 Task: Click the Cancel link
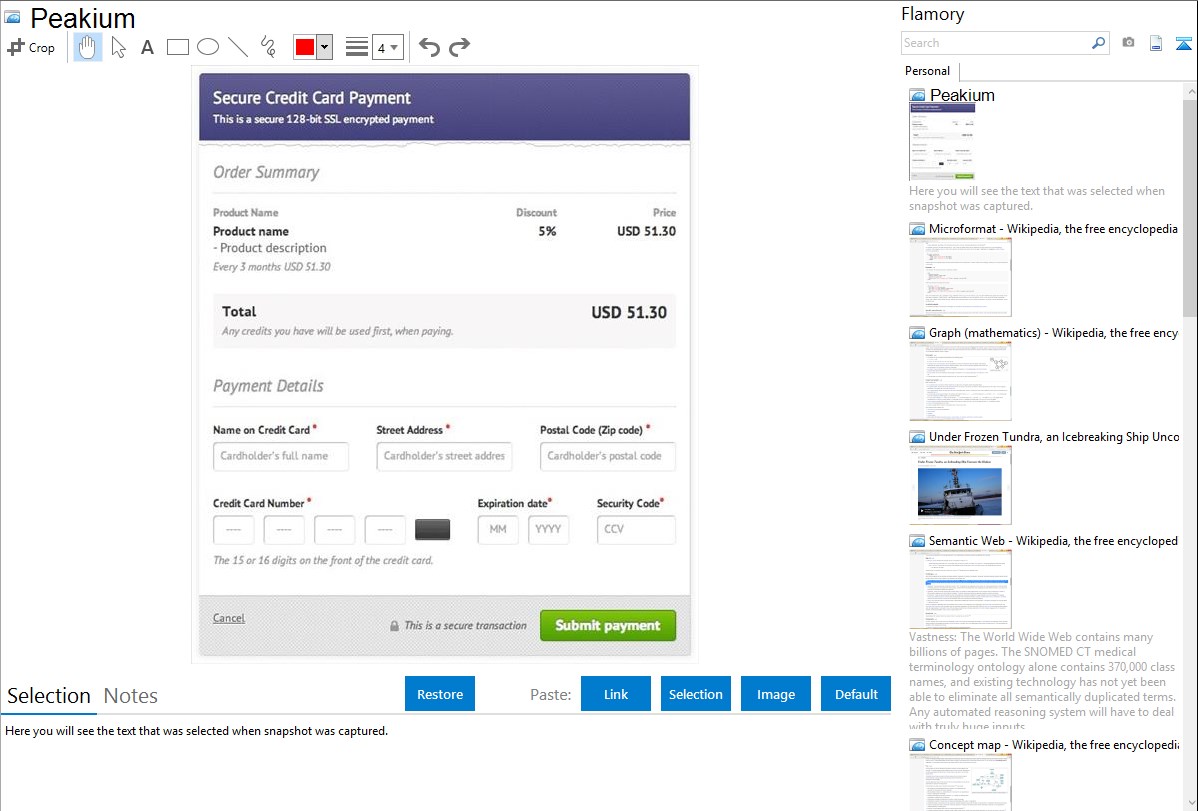(x=228, y=618)
